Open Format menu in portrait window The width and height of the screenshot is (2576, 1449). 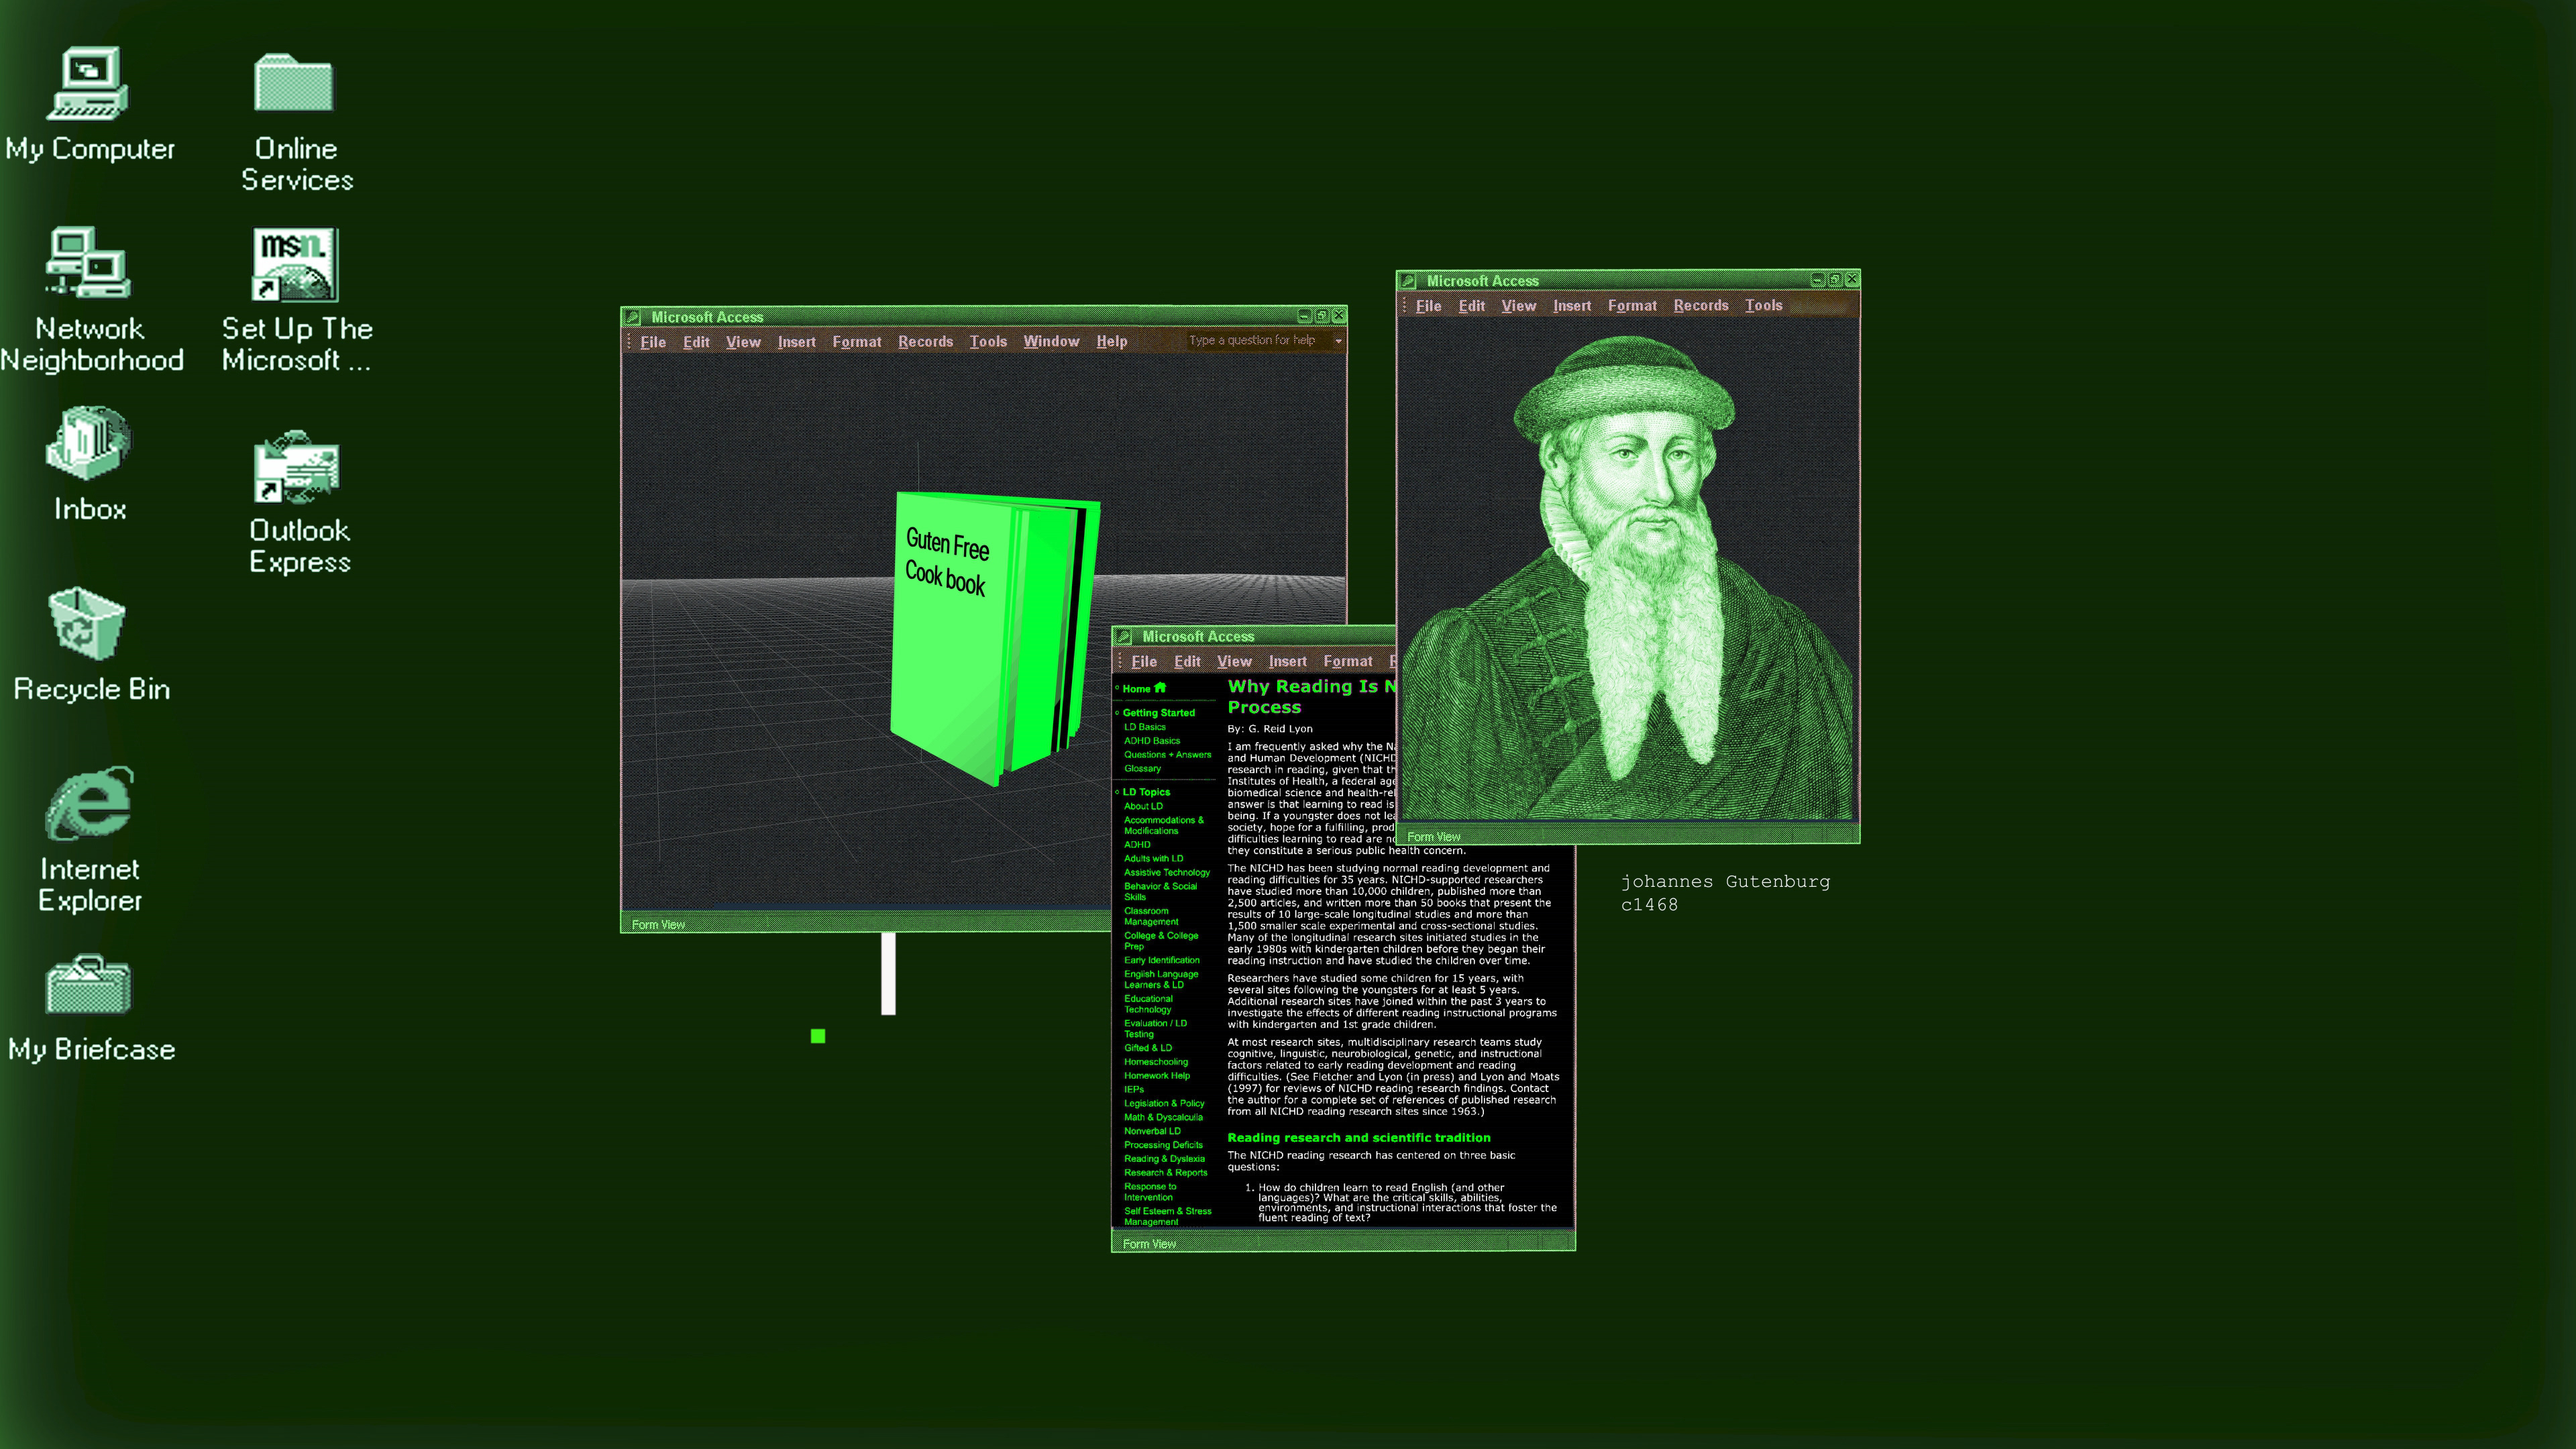point(1632,306)
